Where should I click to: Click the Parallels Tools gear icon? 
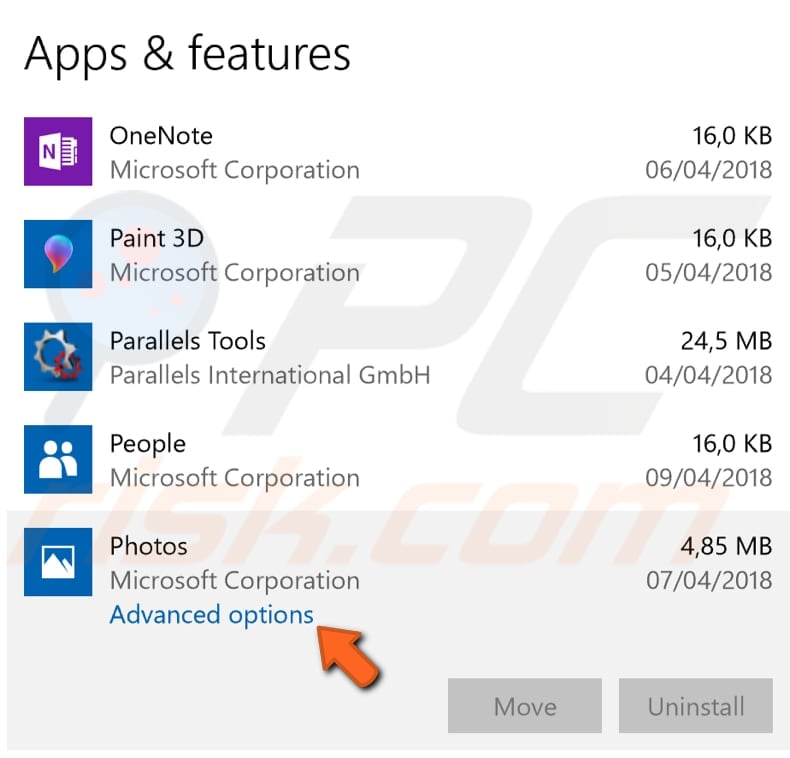58,356
